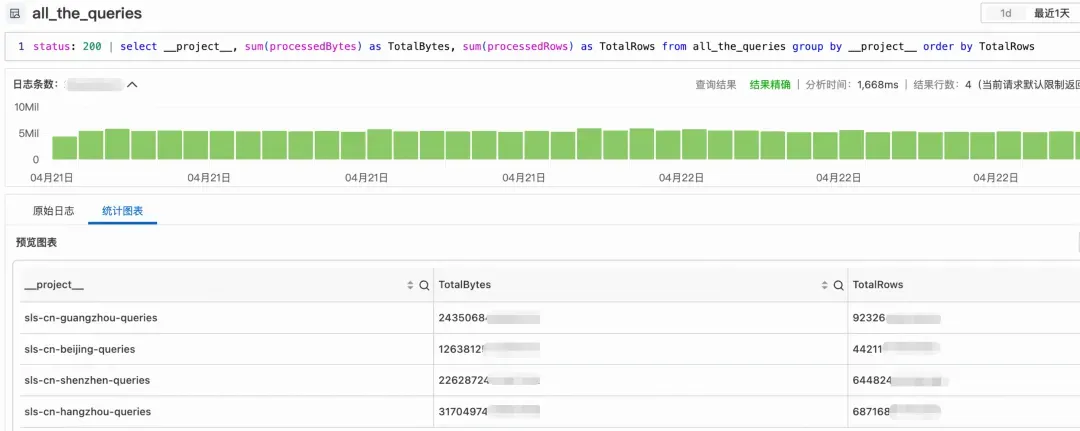
Task: Click the logstore icon beside all_the_queries
Action: pyautogui.click(x=14, y=13)
